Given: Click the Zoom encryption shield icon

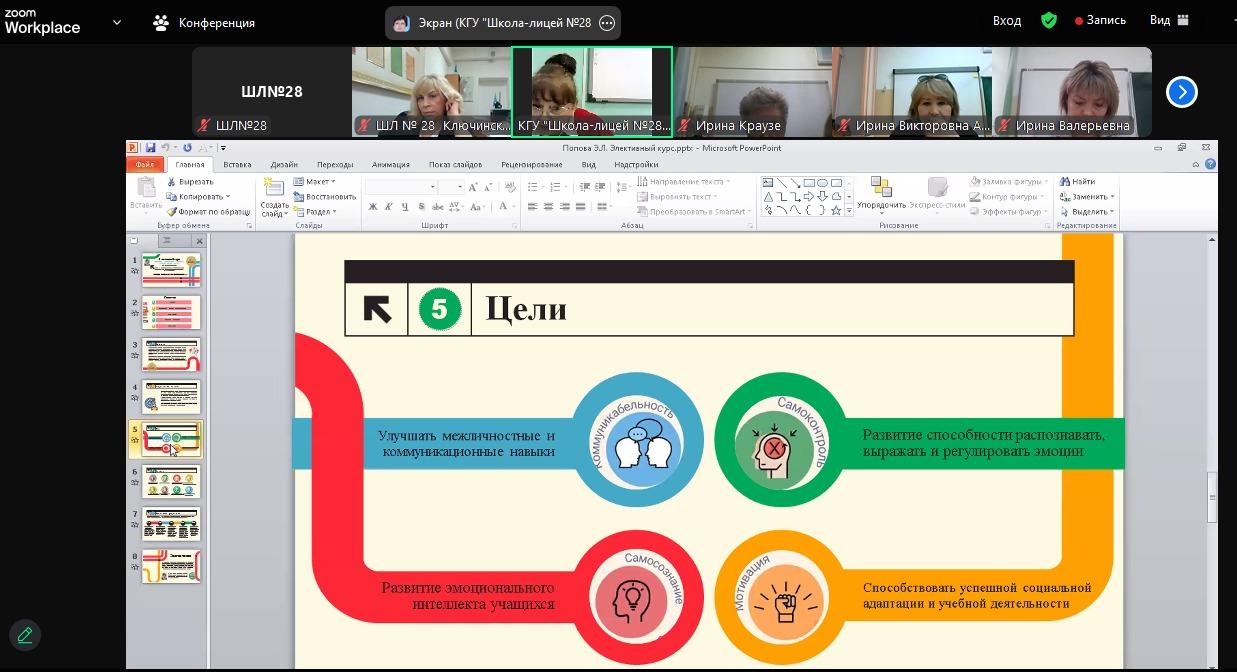Looking at the screenshot, I should coord(1049,20).
